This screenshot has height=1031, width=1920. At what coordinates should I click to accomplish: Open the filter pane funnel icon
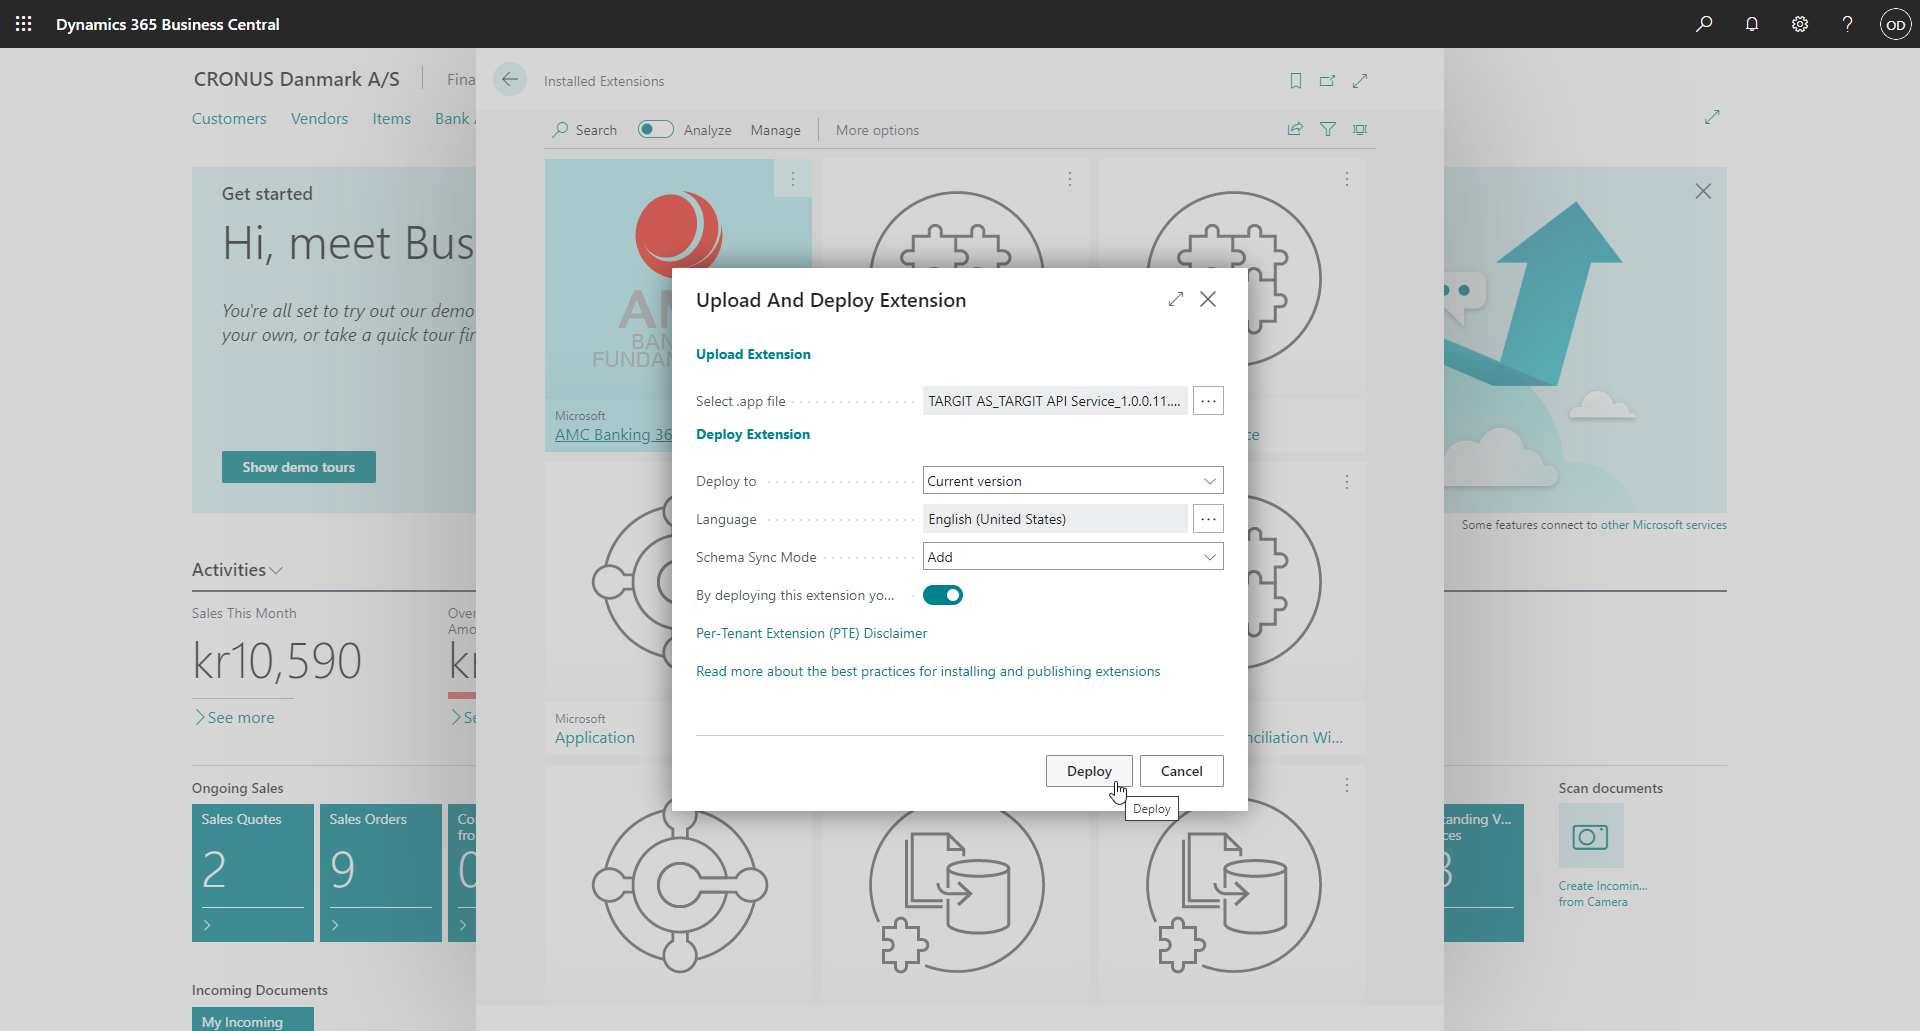click(1328, 129)
